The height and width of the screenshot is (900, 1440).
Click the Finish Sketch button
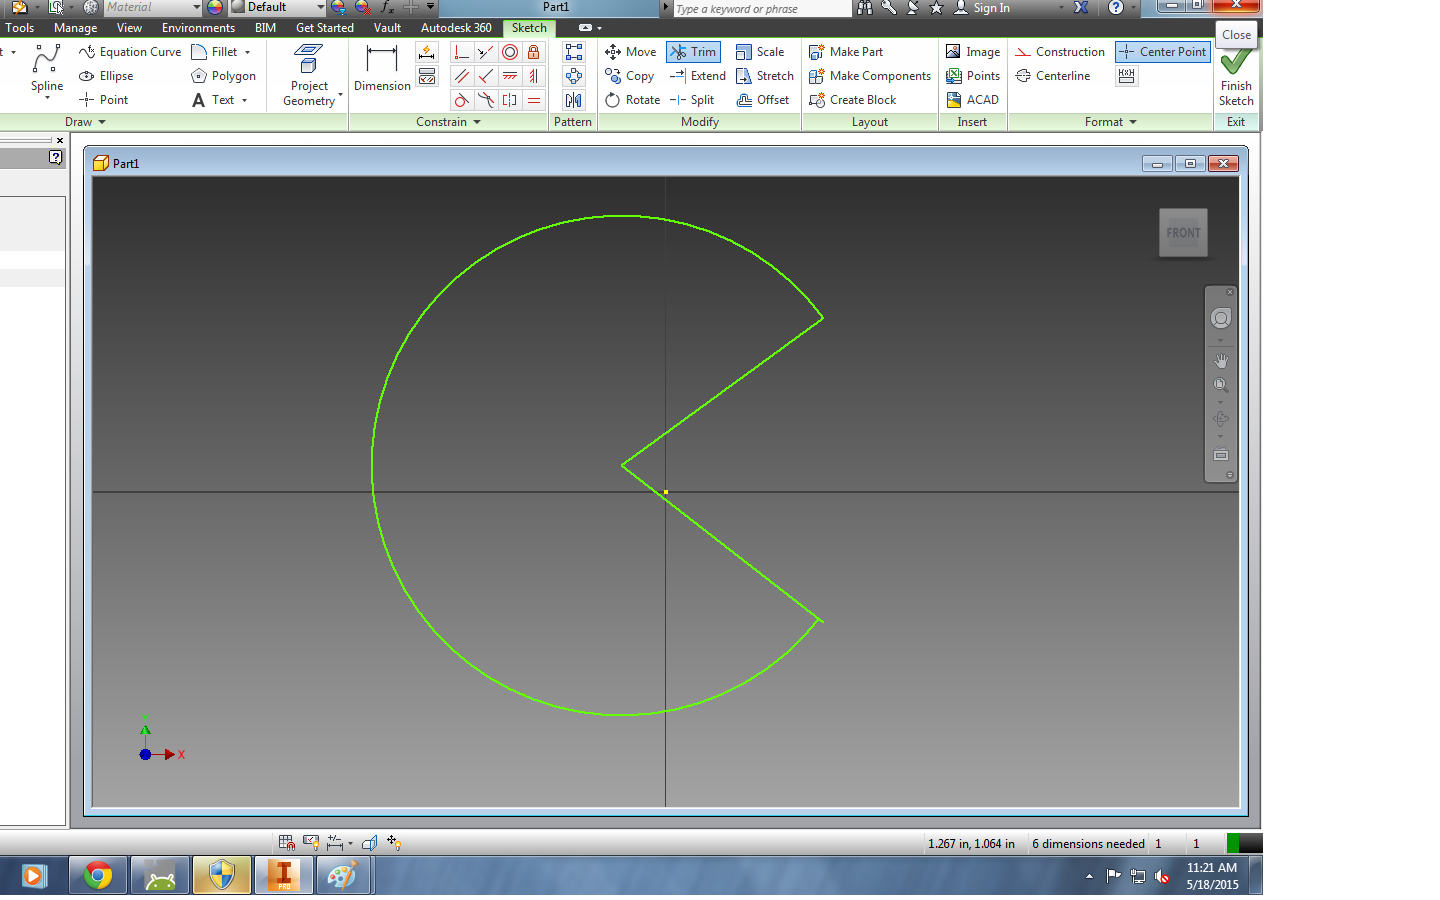coord(1236,76)
